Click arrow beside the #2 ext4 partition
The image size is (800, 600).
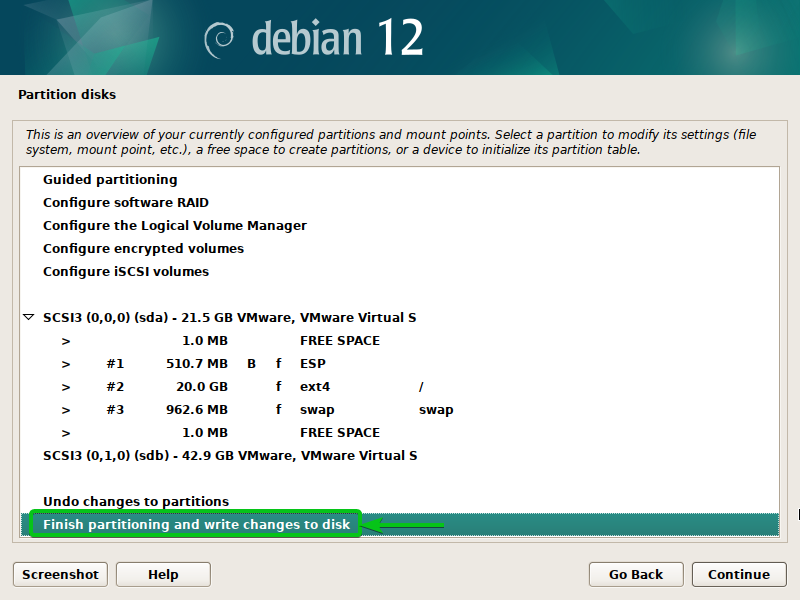pos(66,387)
